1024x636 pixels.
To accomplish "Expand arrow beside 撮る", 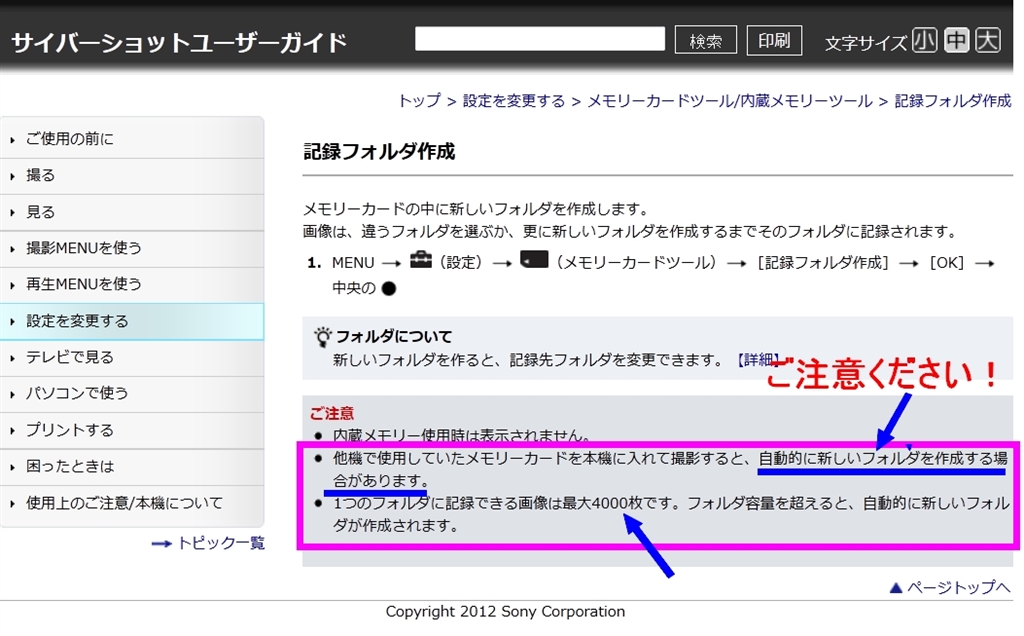I will coord(12,176).
